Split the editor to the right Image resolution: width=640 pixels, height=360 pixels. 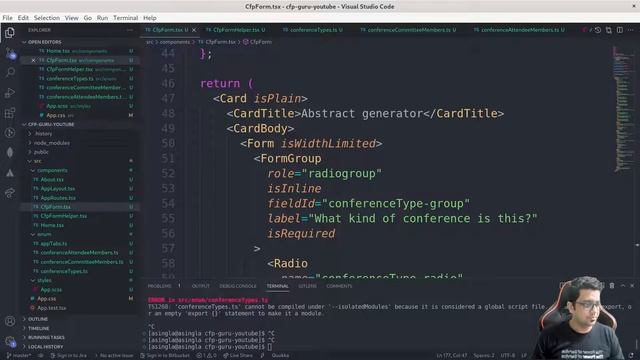620,30
